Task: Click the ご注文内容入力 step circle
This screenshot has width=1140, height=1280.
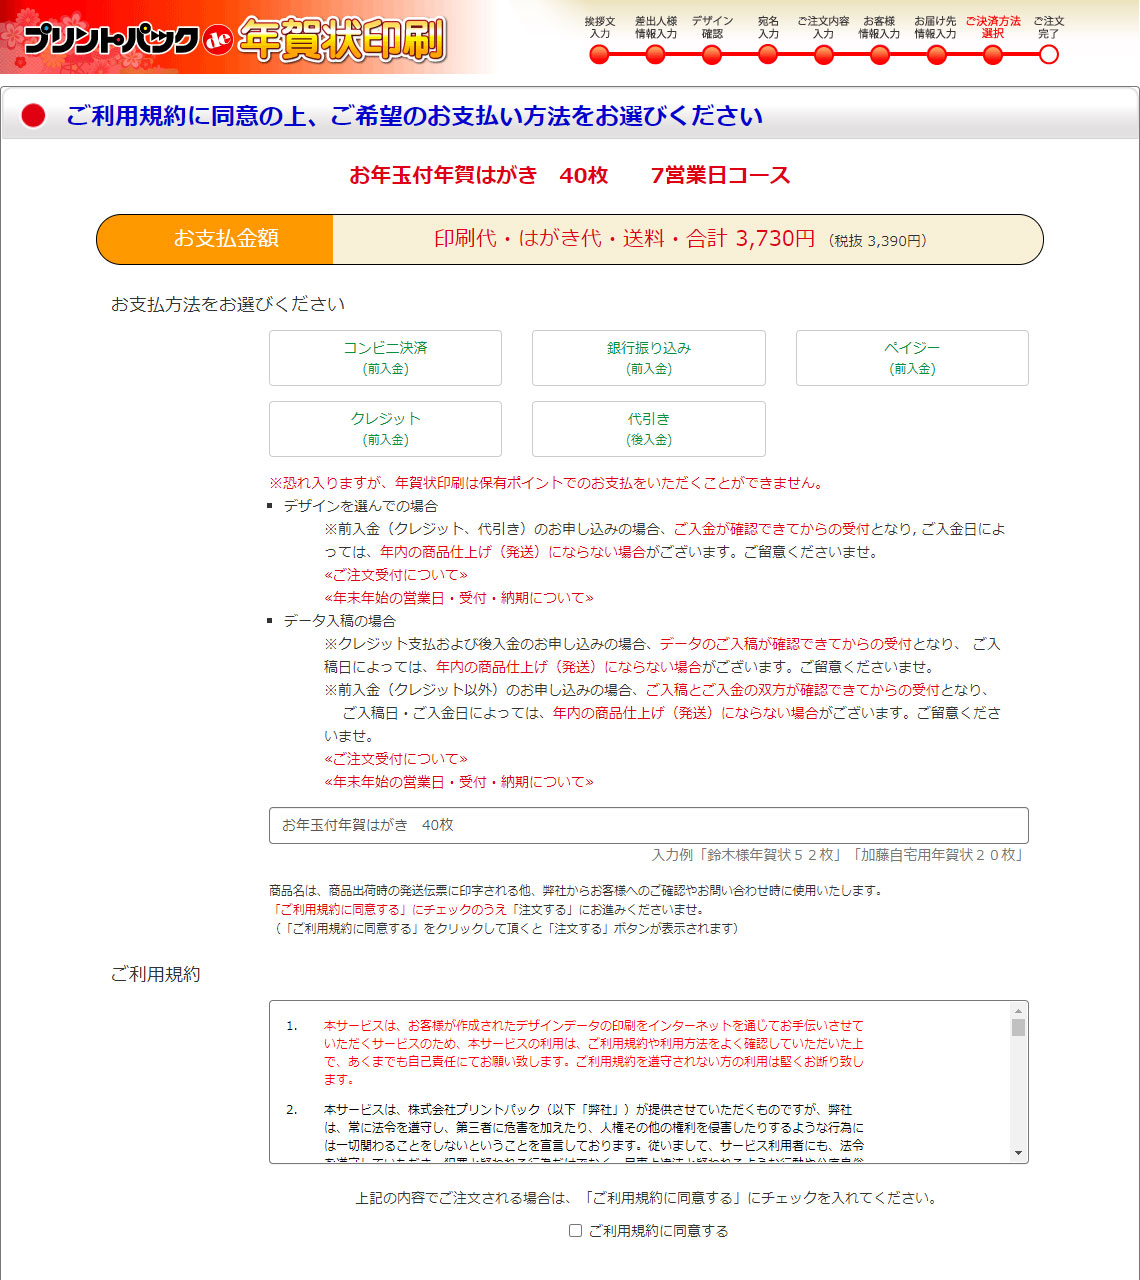Action: [x=823, y=55]
